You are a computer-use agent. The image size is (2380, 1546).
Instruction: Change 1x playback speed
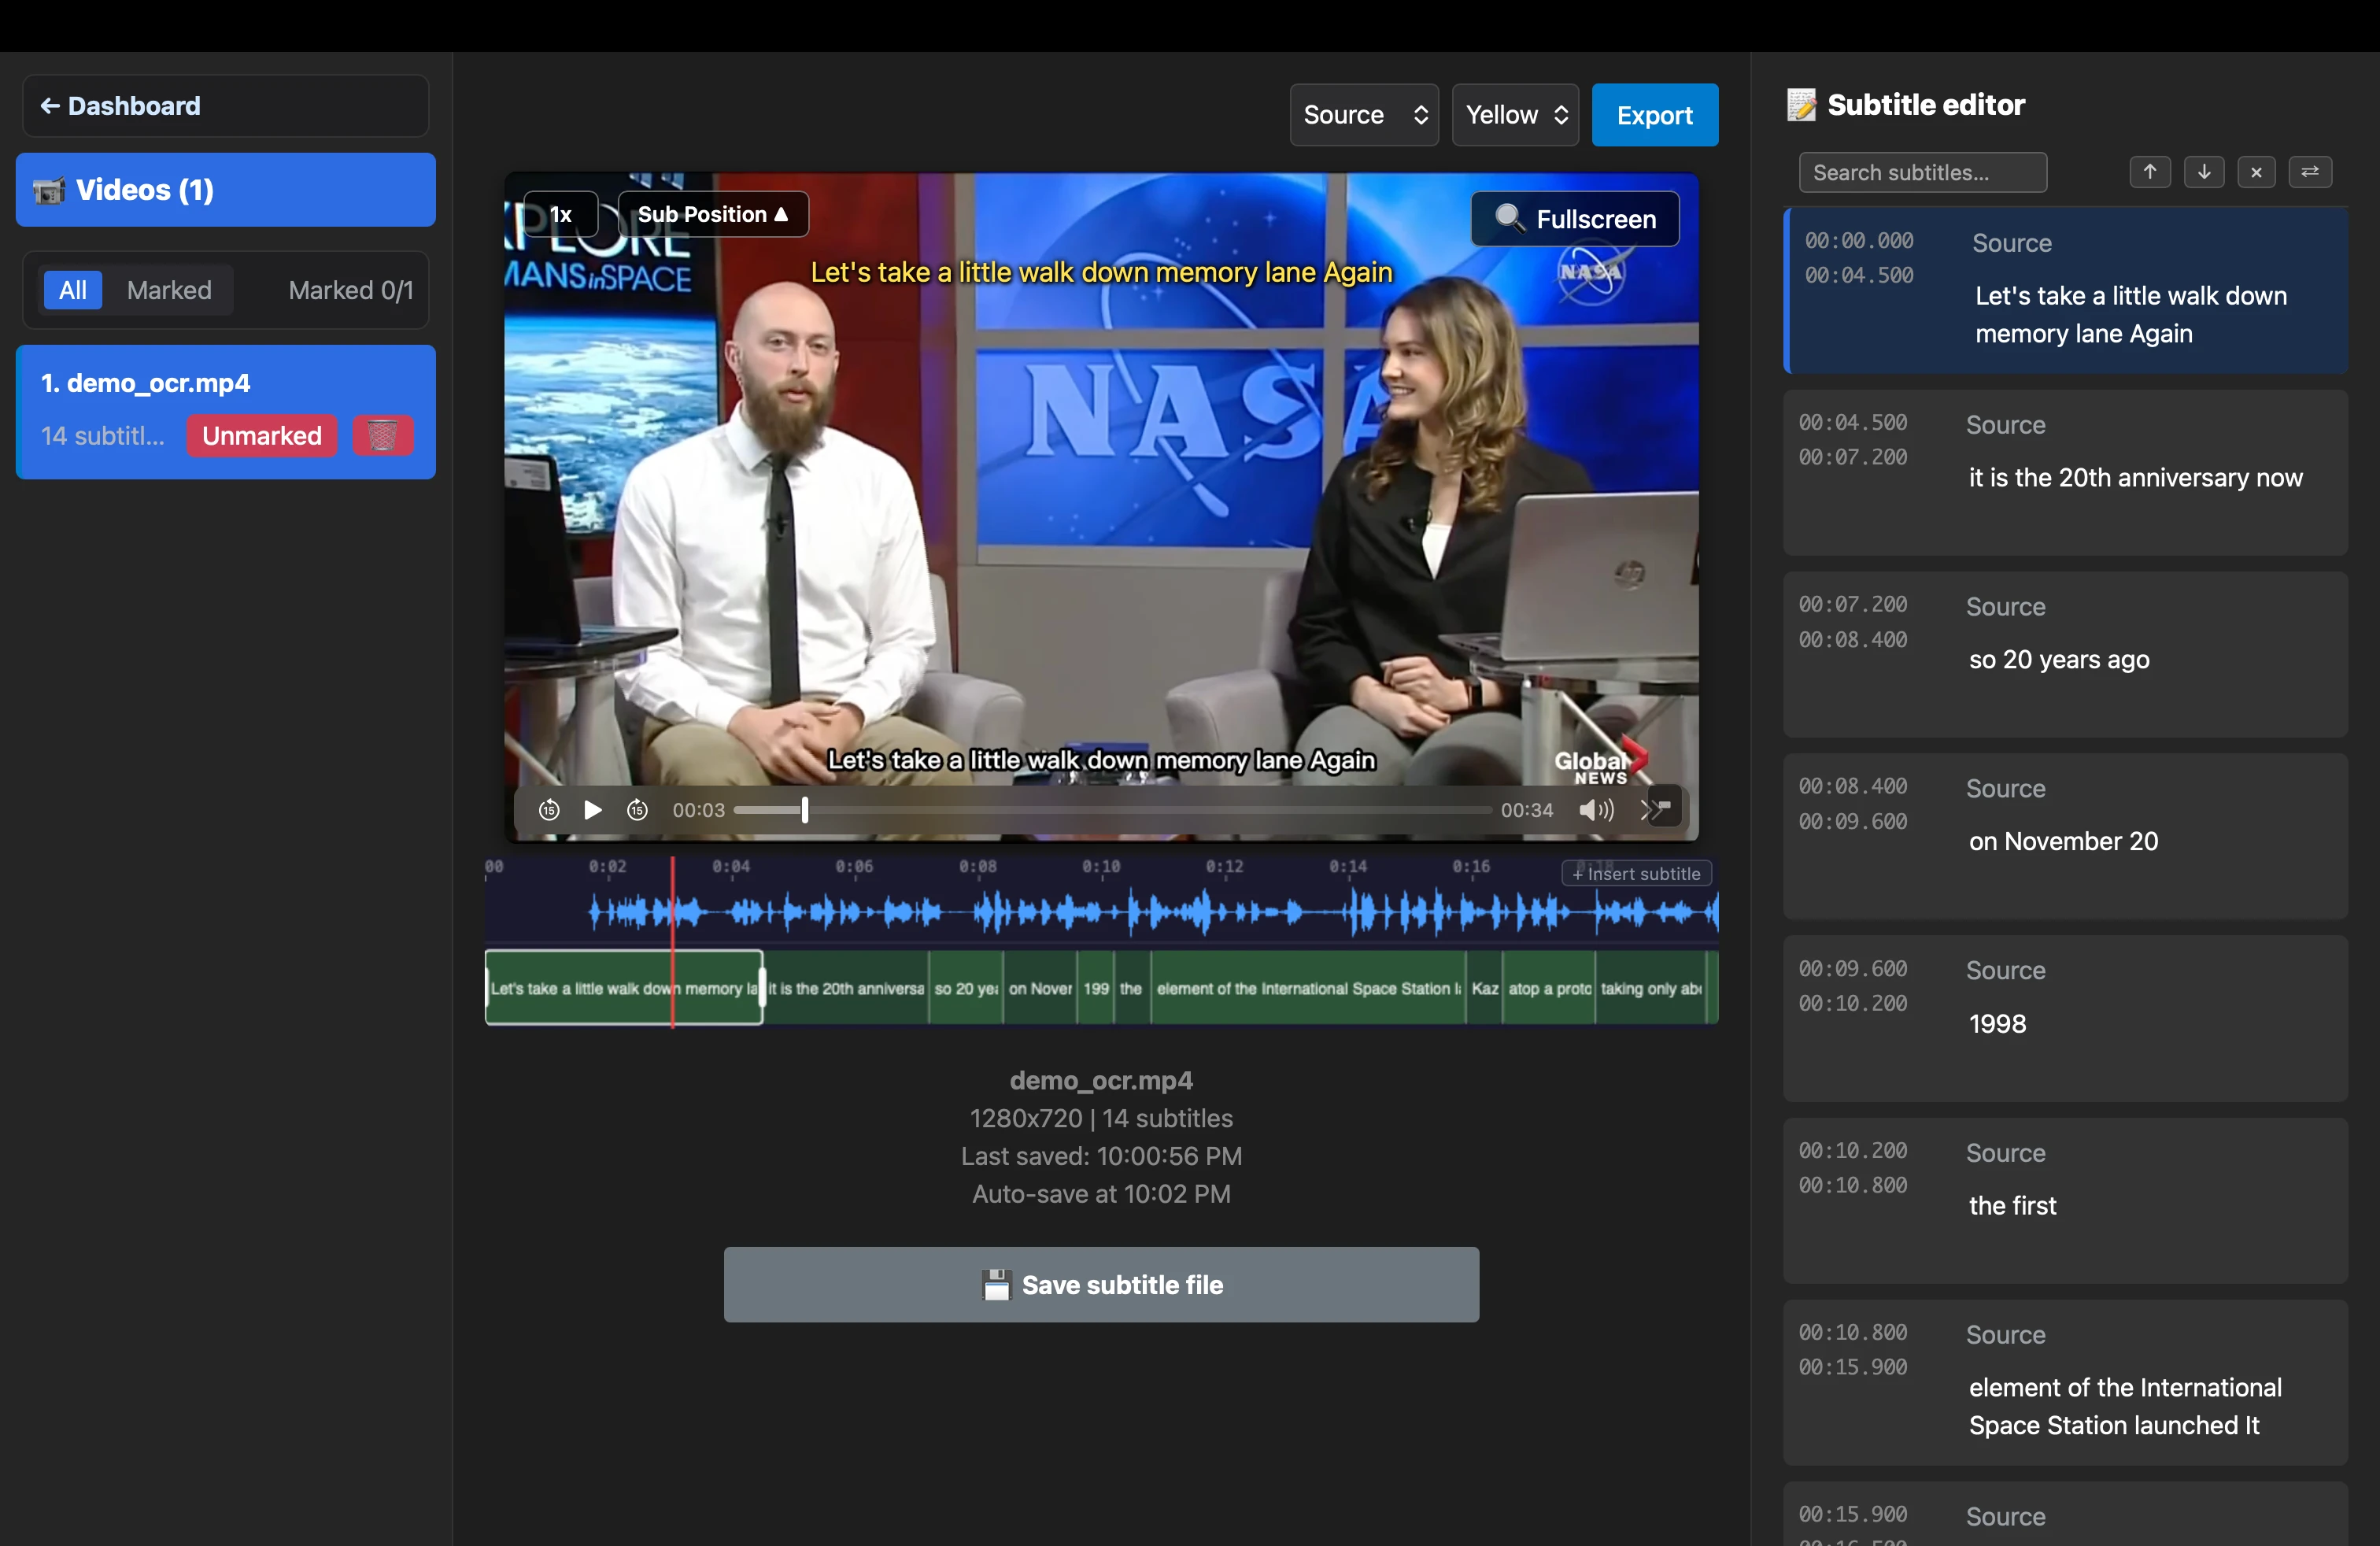point(561,214)
